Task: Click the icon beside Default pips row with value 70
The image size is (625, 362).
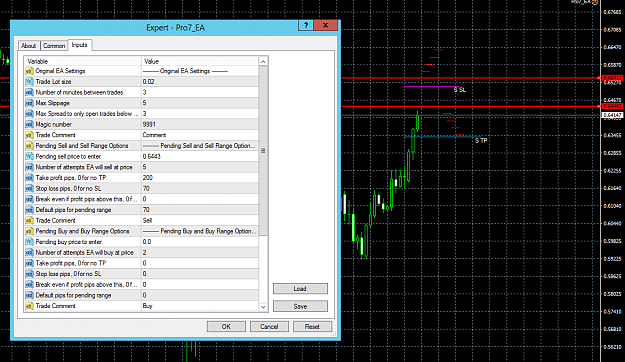Action: pyautogui.click(x=29, y=210)
